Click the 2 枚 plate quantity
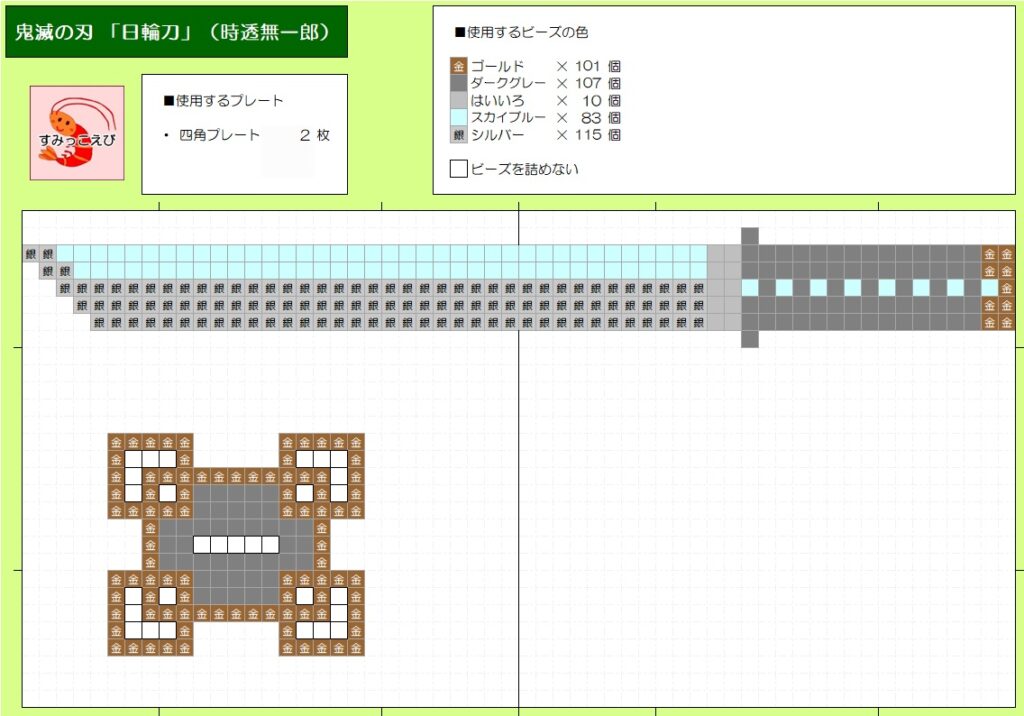The width and height of the screenshot is (1024, 716). (x=314, y=135)
